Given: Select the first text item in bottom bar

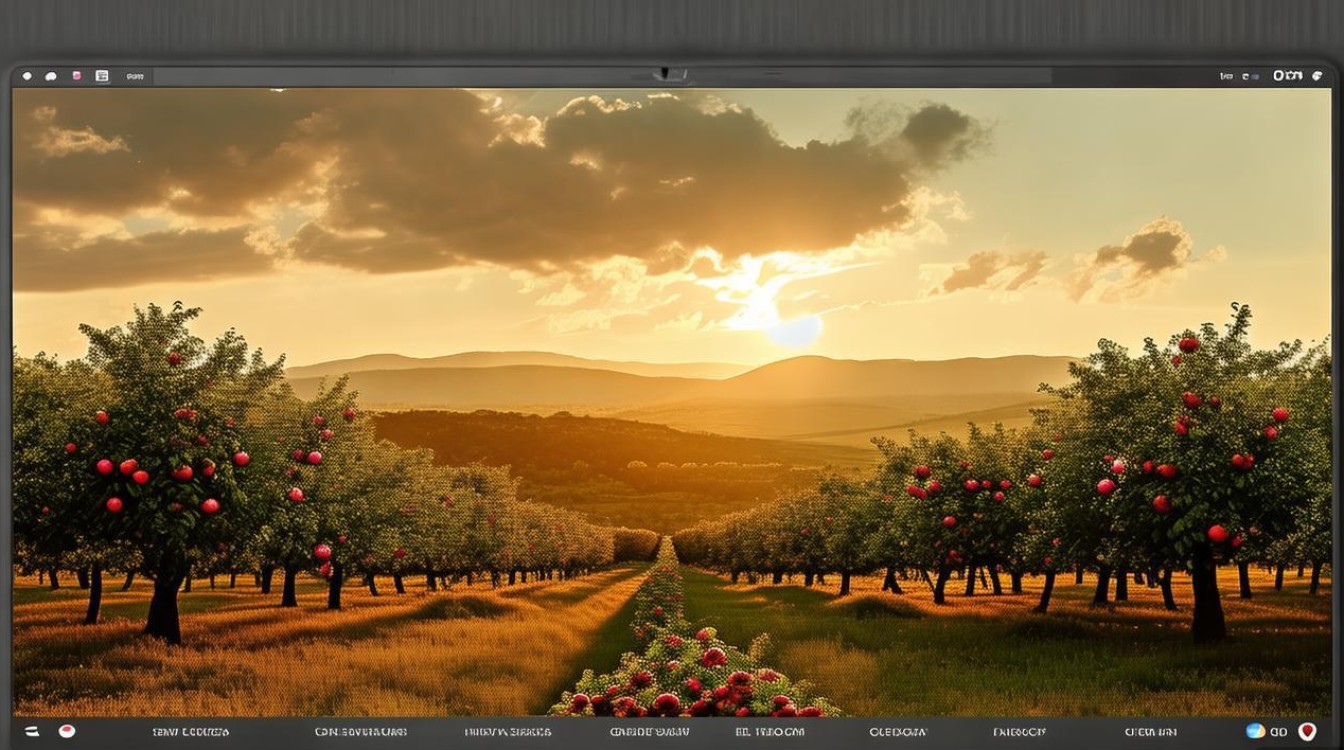Looking at the screenshot, I should pos(191,732).
